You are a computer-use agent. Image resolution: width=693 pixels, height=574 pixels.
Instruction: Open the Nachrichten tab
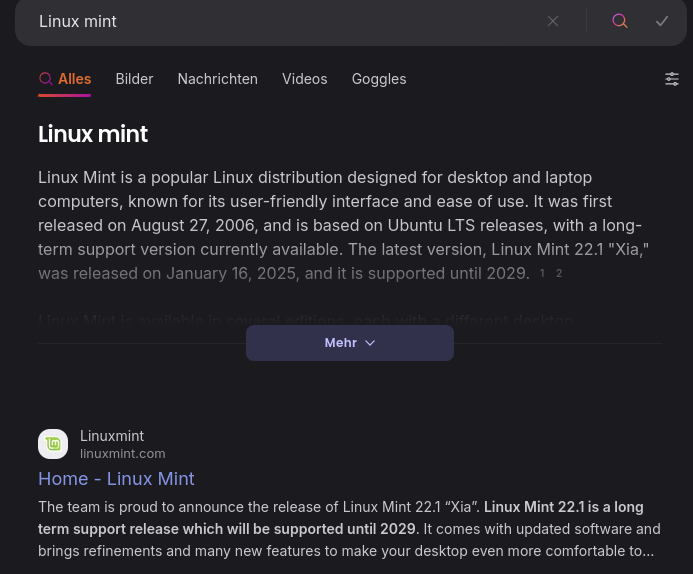217,79
